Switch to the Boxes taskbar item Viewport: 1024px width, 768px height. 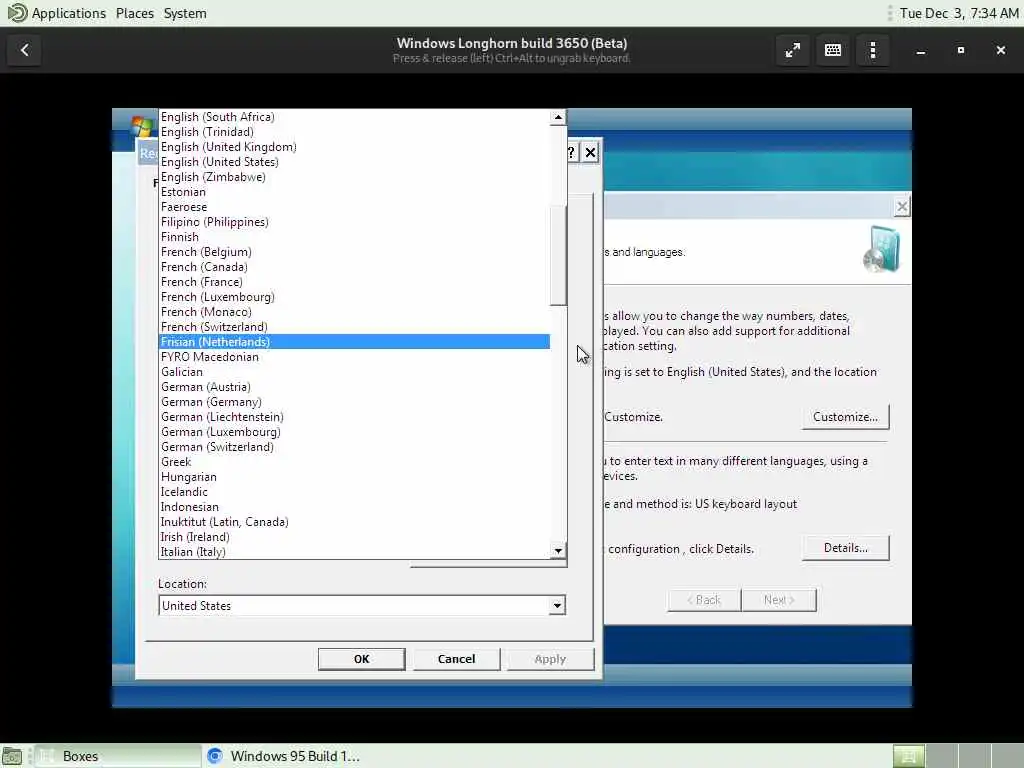[118, 756]
